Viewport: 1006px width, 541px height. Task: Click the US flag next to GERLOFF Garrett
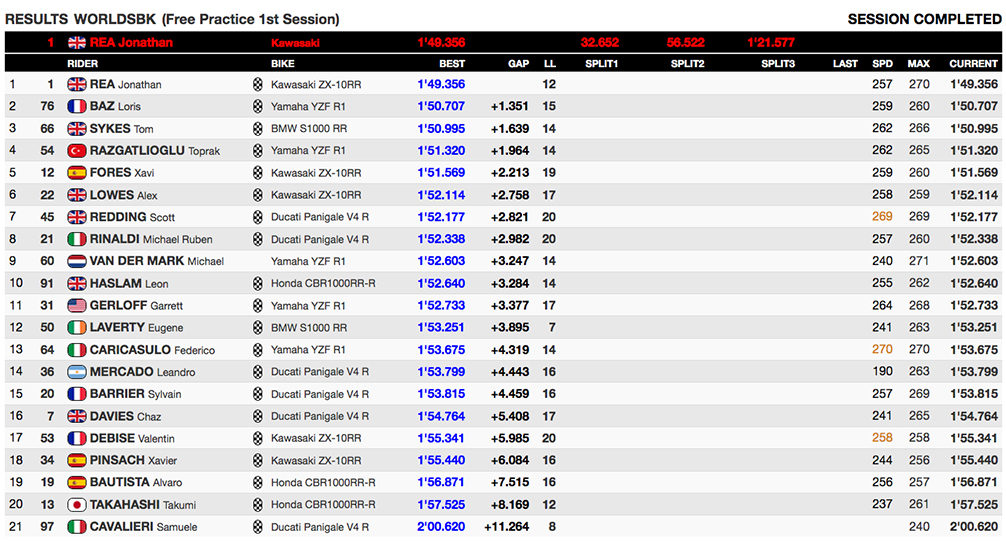[77, 305]
